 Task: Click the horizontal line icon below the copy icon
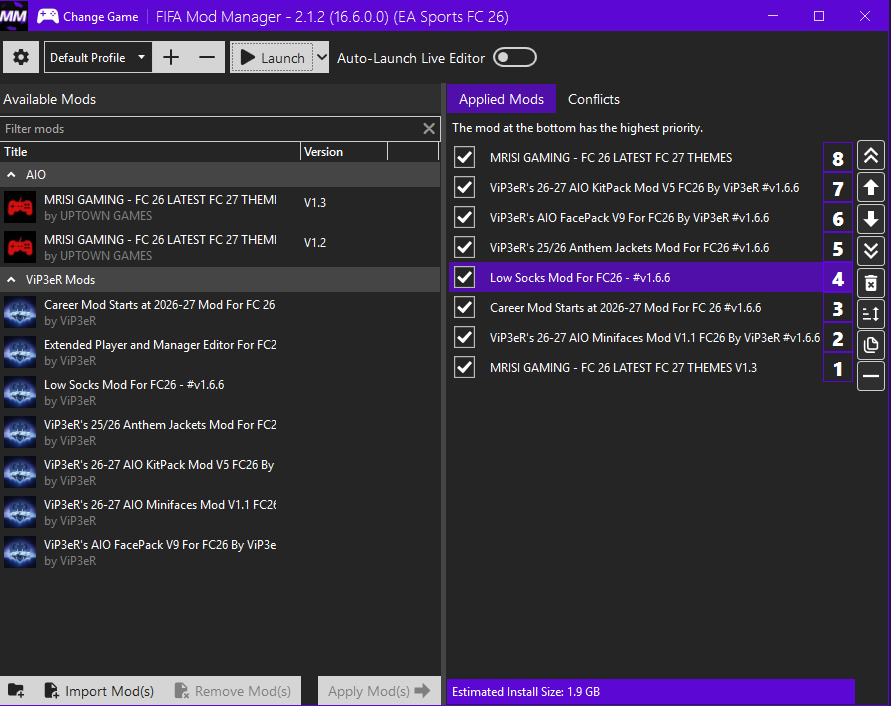pyautogui.click(x=871, y=376)
